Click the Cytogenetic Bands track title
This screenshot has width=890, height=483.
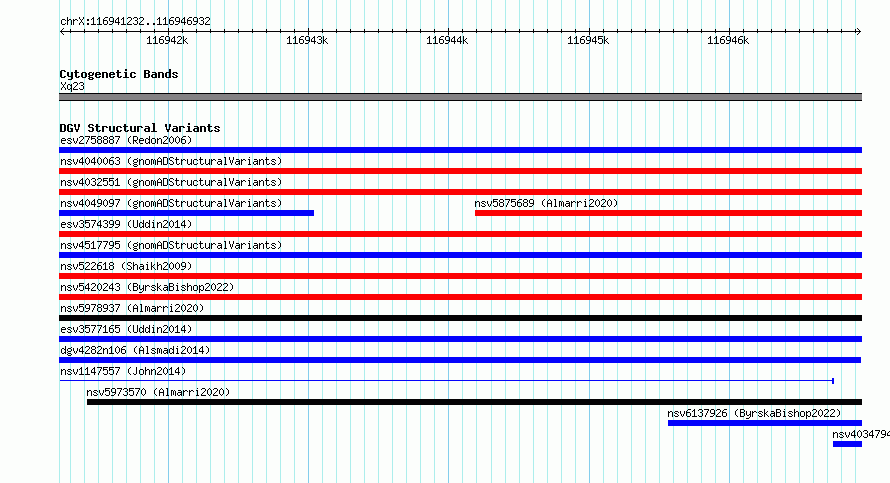click(x=119, y=74)
